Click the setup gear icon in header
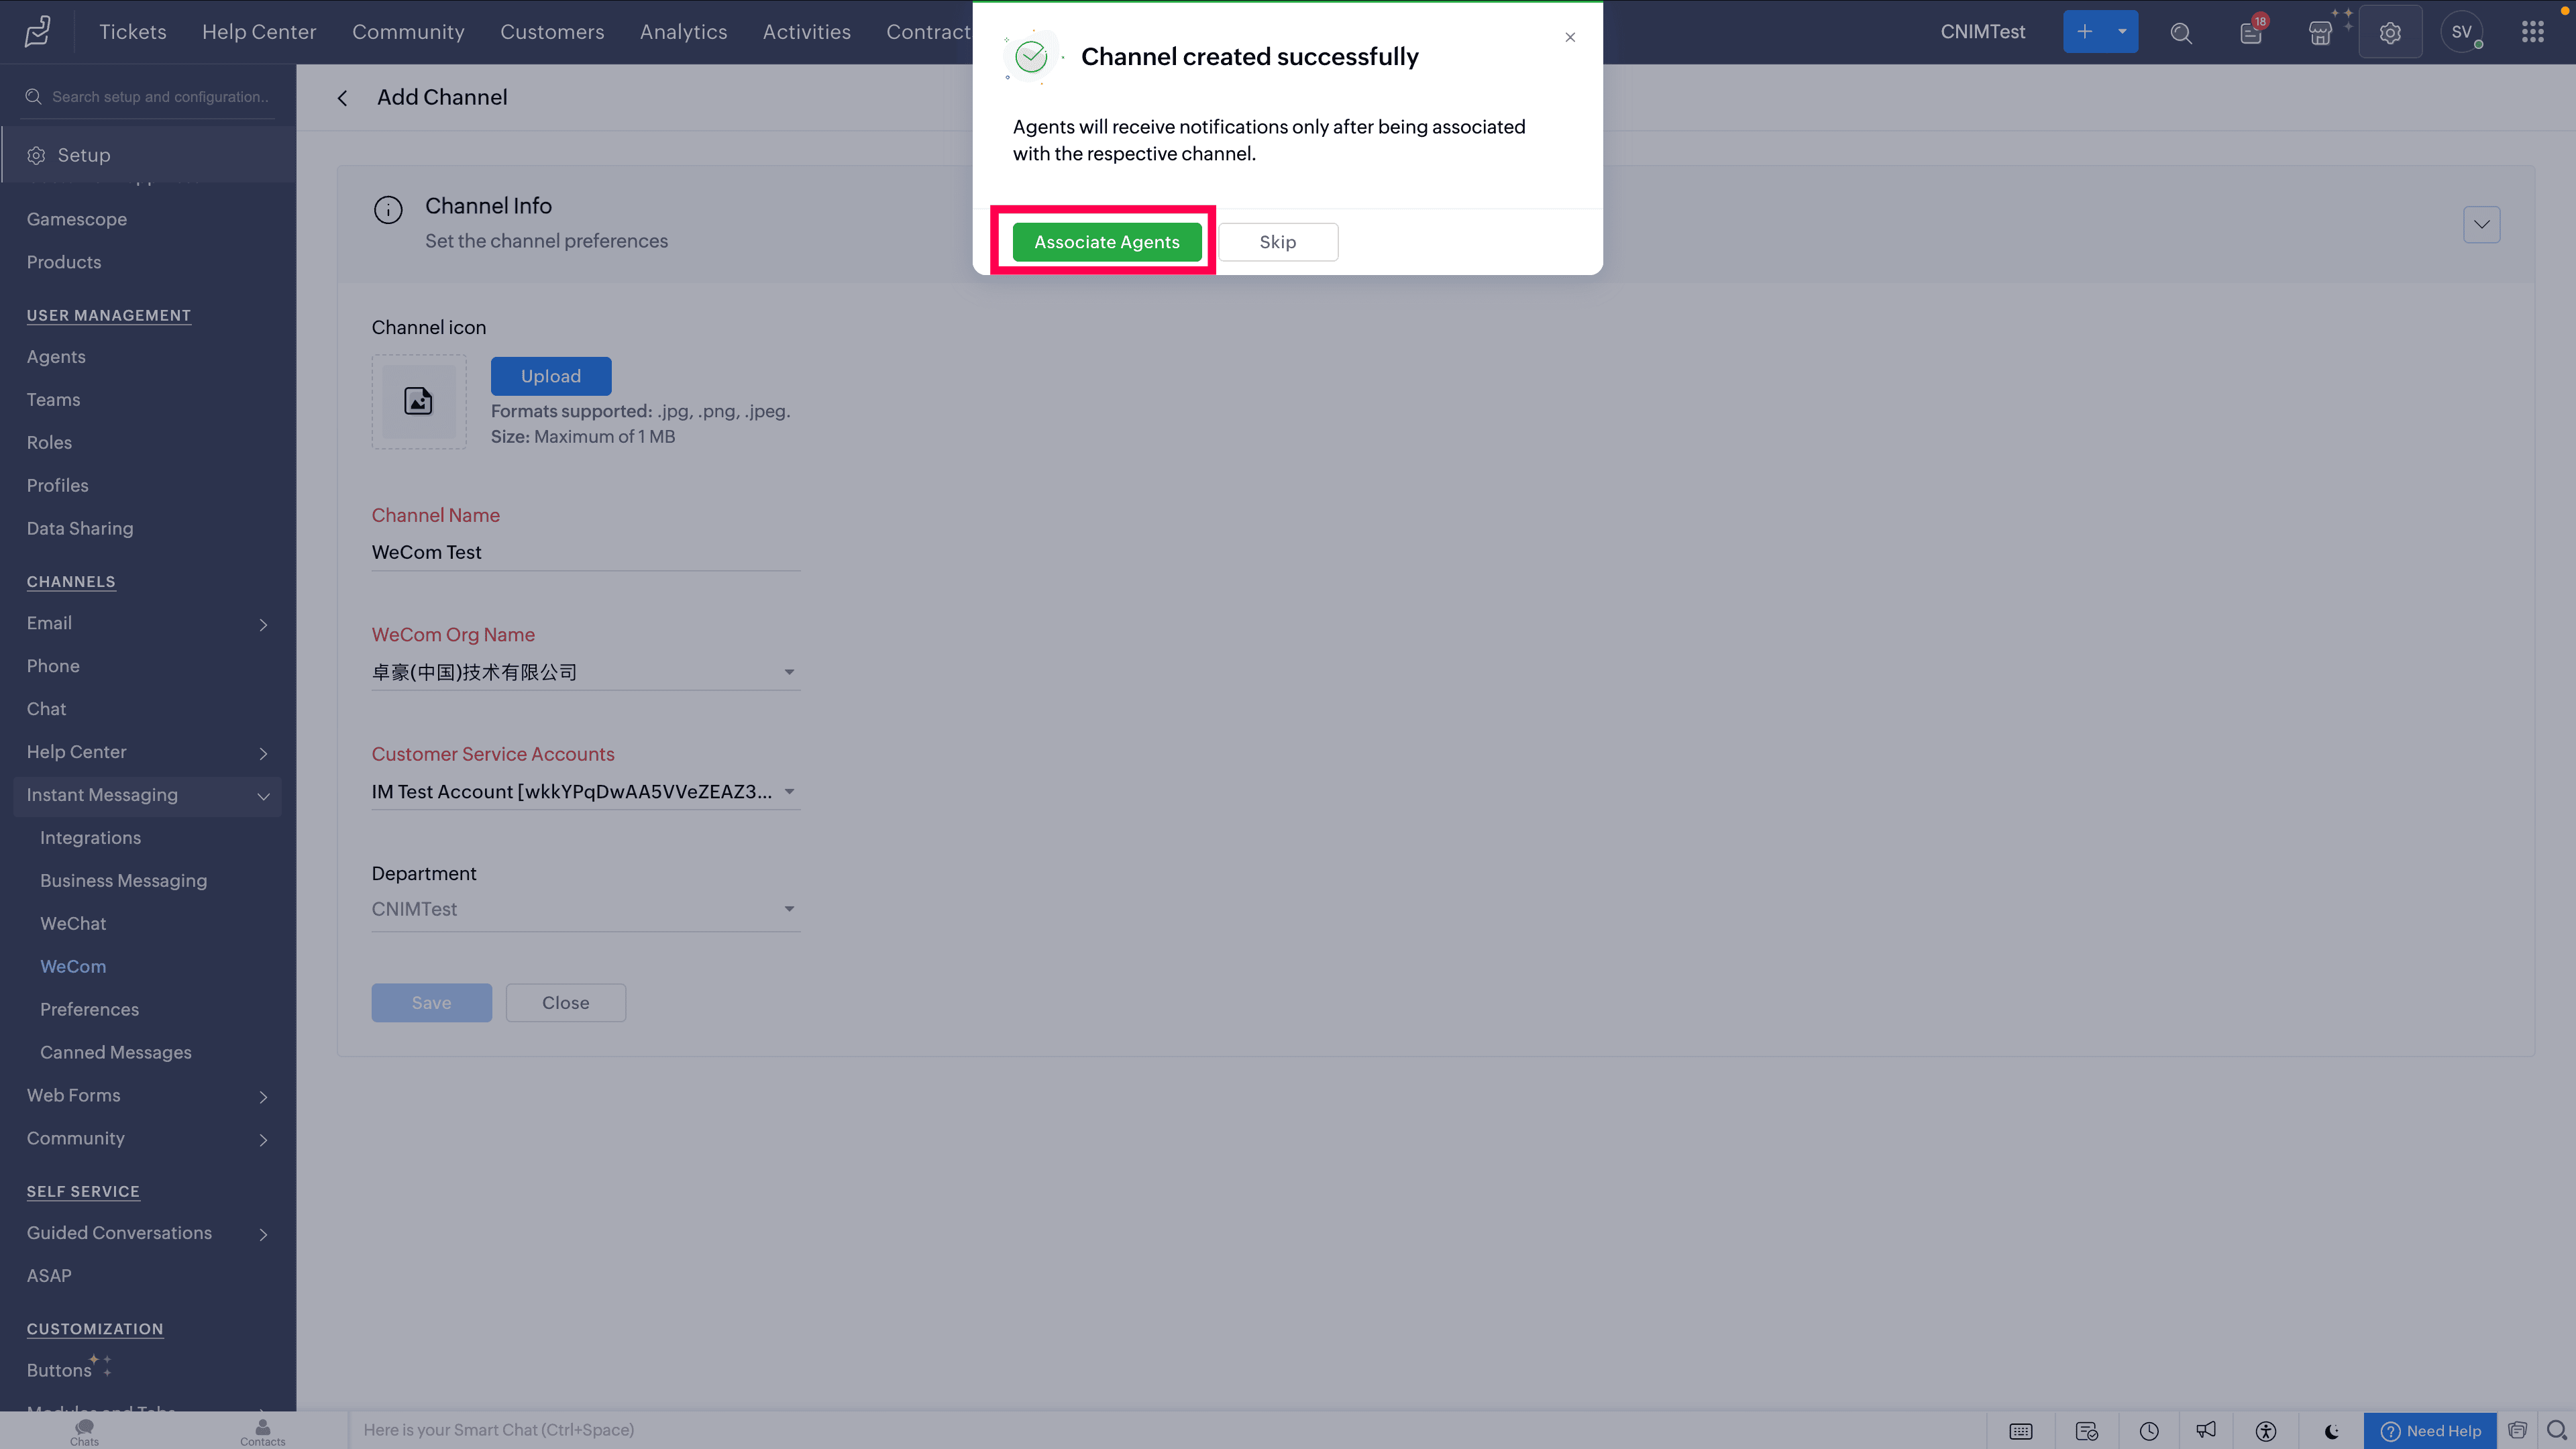2576x1449 pixels. click(x=2390, y=33)
